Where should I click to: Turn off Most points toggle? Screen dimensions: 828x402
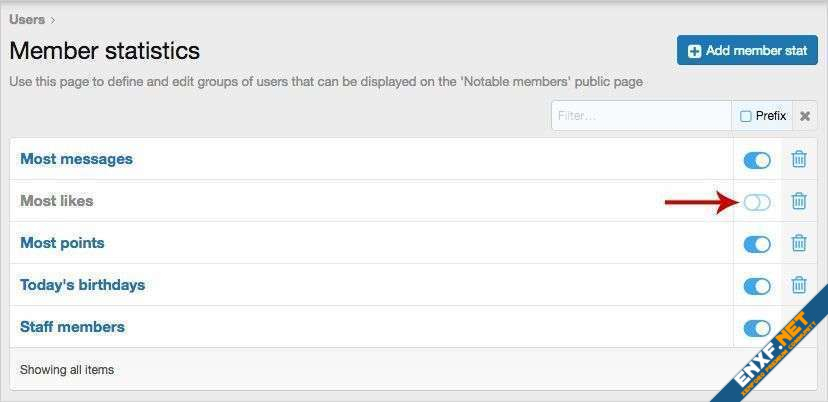757,244
